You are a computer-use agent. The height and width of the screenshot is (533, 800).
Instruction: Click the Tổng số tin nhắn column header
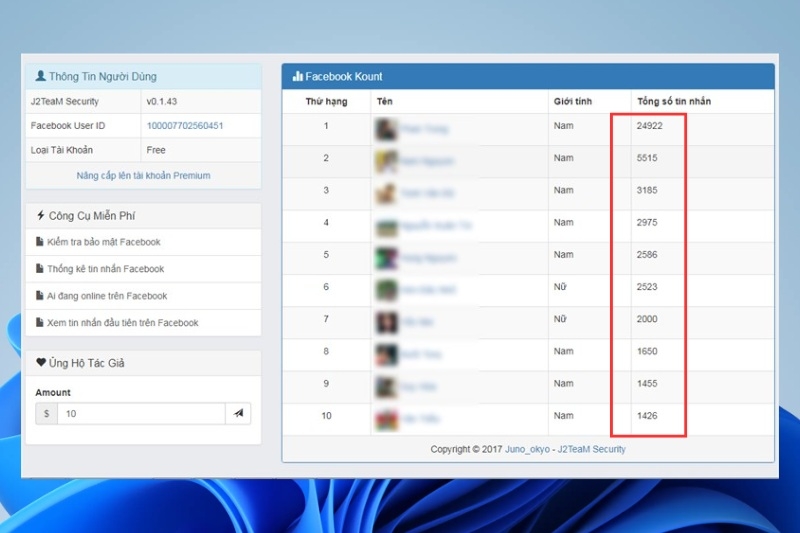[x=674, y=101]
